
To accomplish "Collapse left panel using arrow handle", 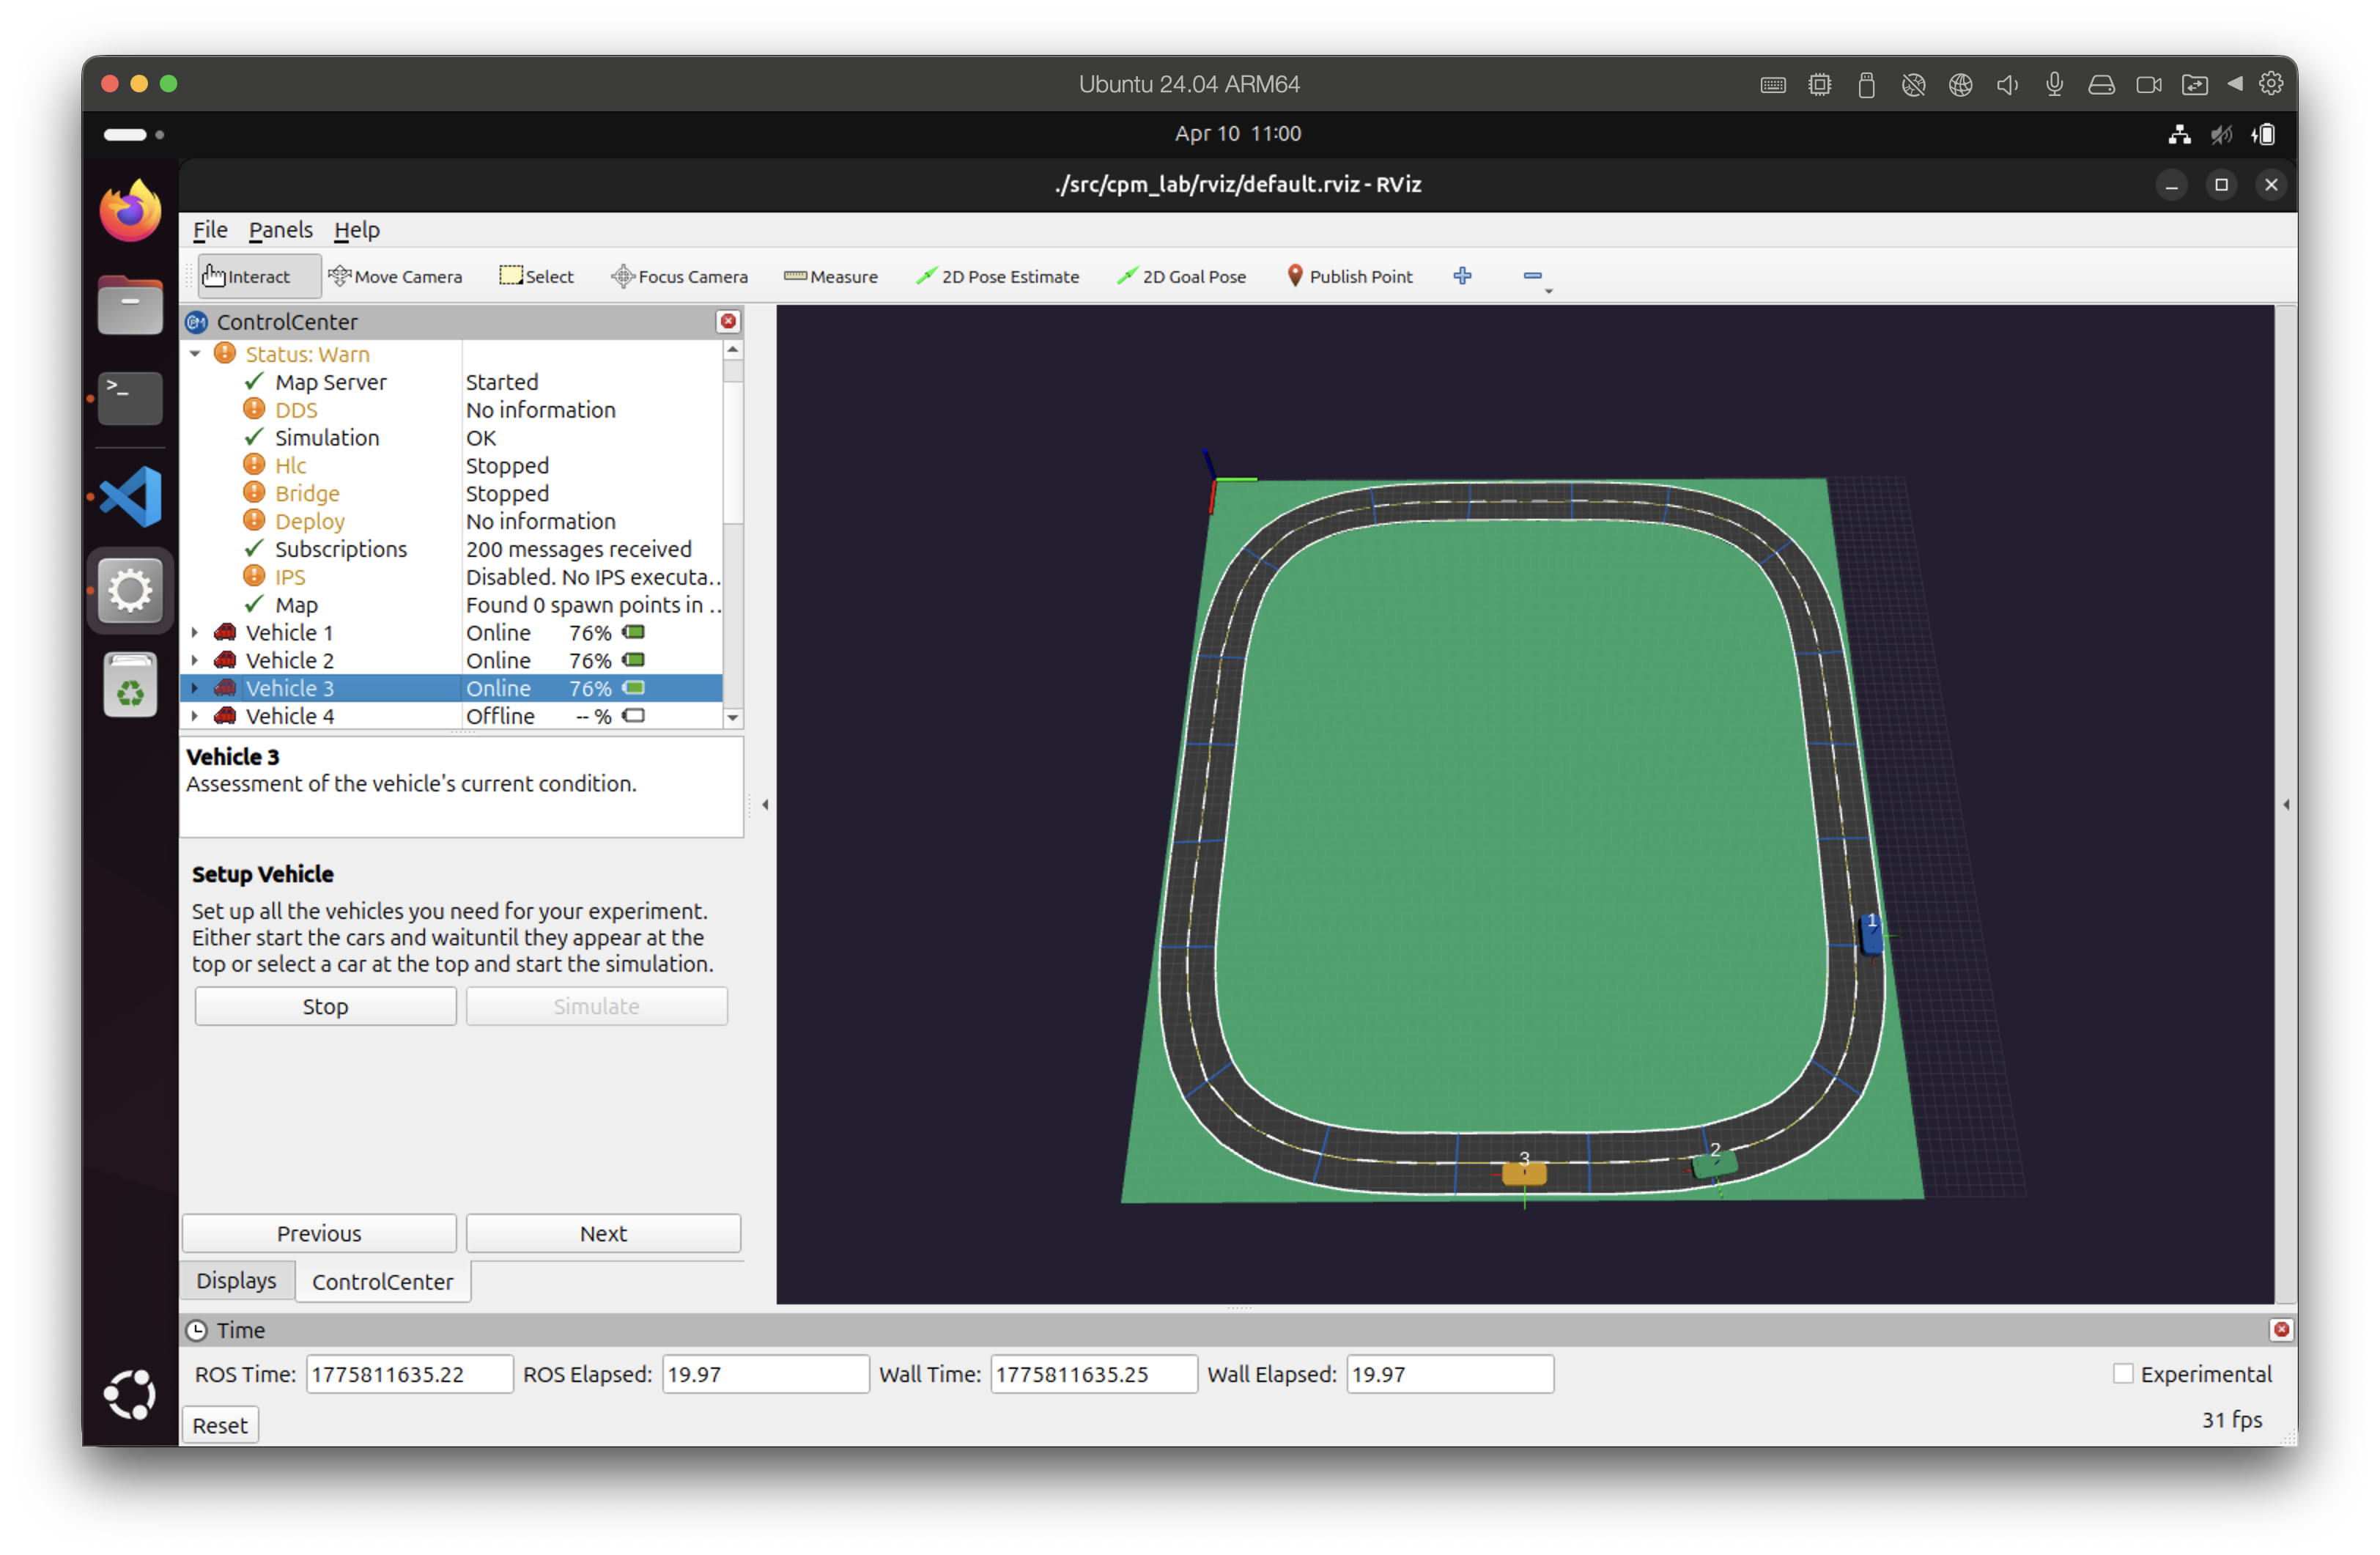I will [x=765, y=804].
